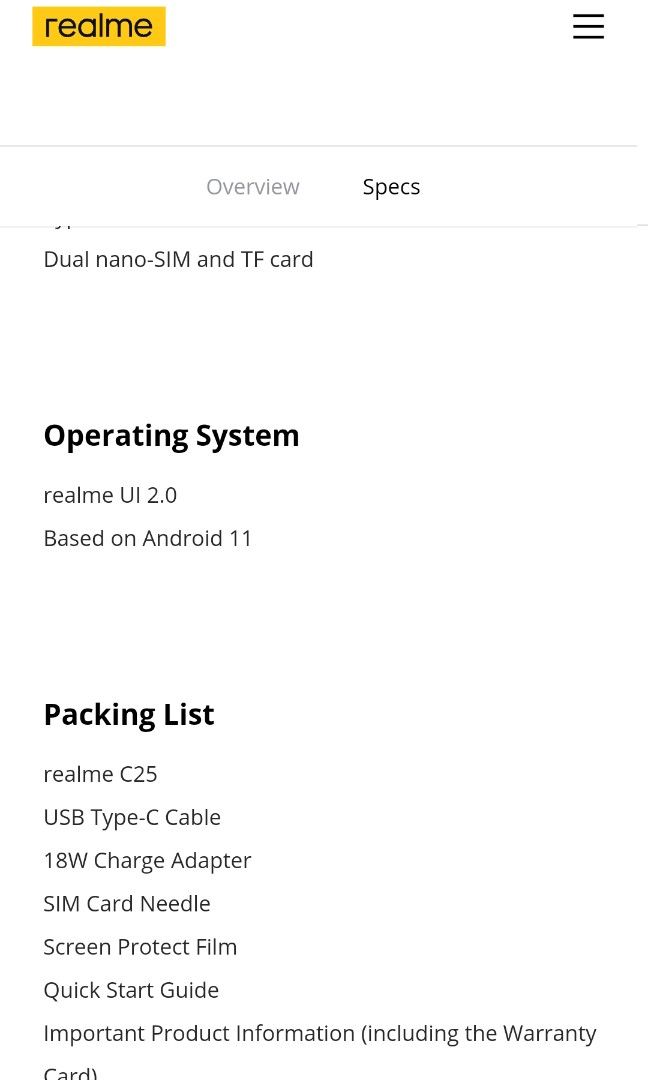The image size is (648, 1080).
Task: Click USB Type-C Cable entry
Action: click(x=132, y=817)
